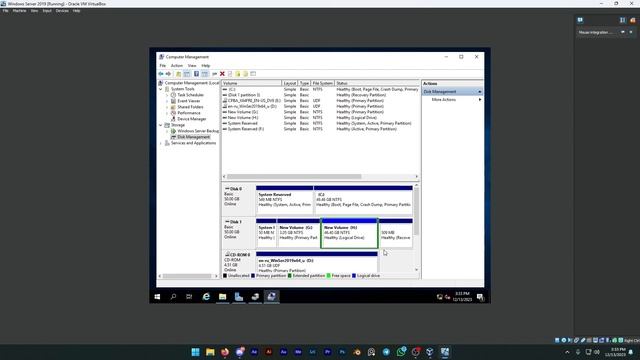
Task: Sort by the Volume column header
Action: (x=251, y=83)
